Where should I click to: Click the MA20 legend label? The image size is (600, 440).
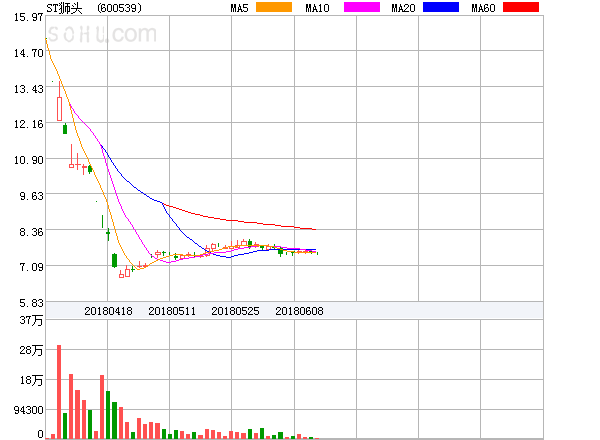point(403,8)
